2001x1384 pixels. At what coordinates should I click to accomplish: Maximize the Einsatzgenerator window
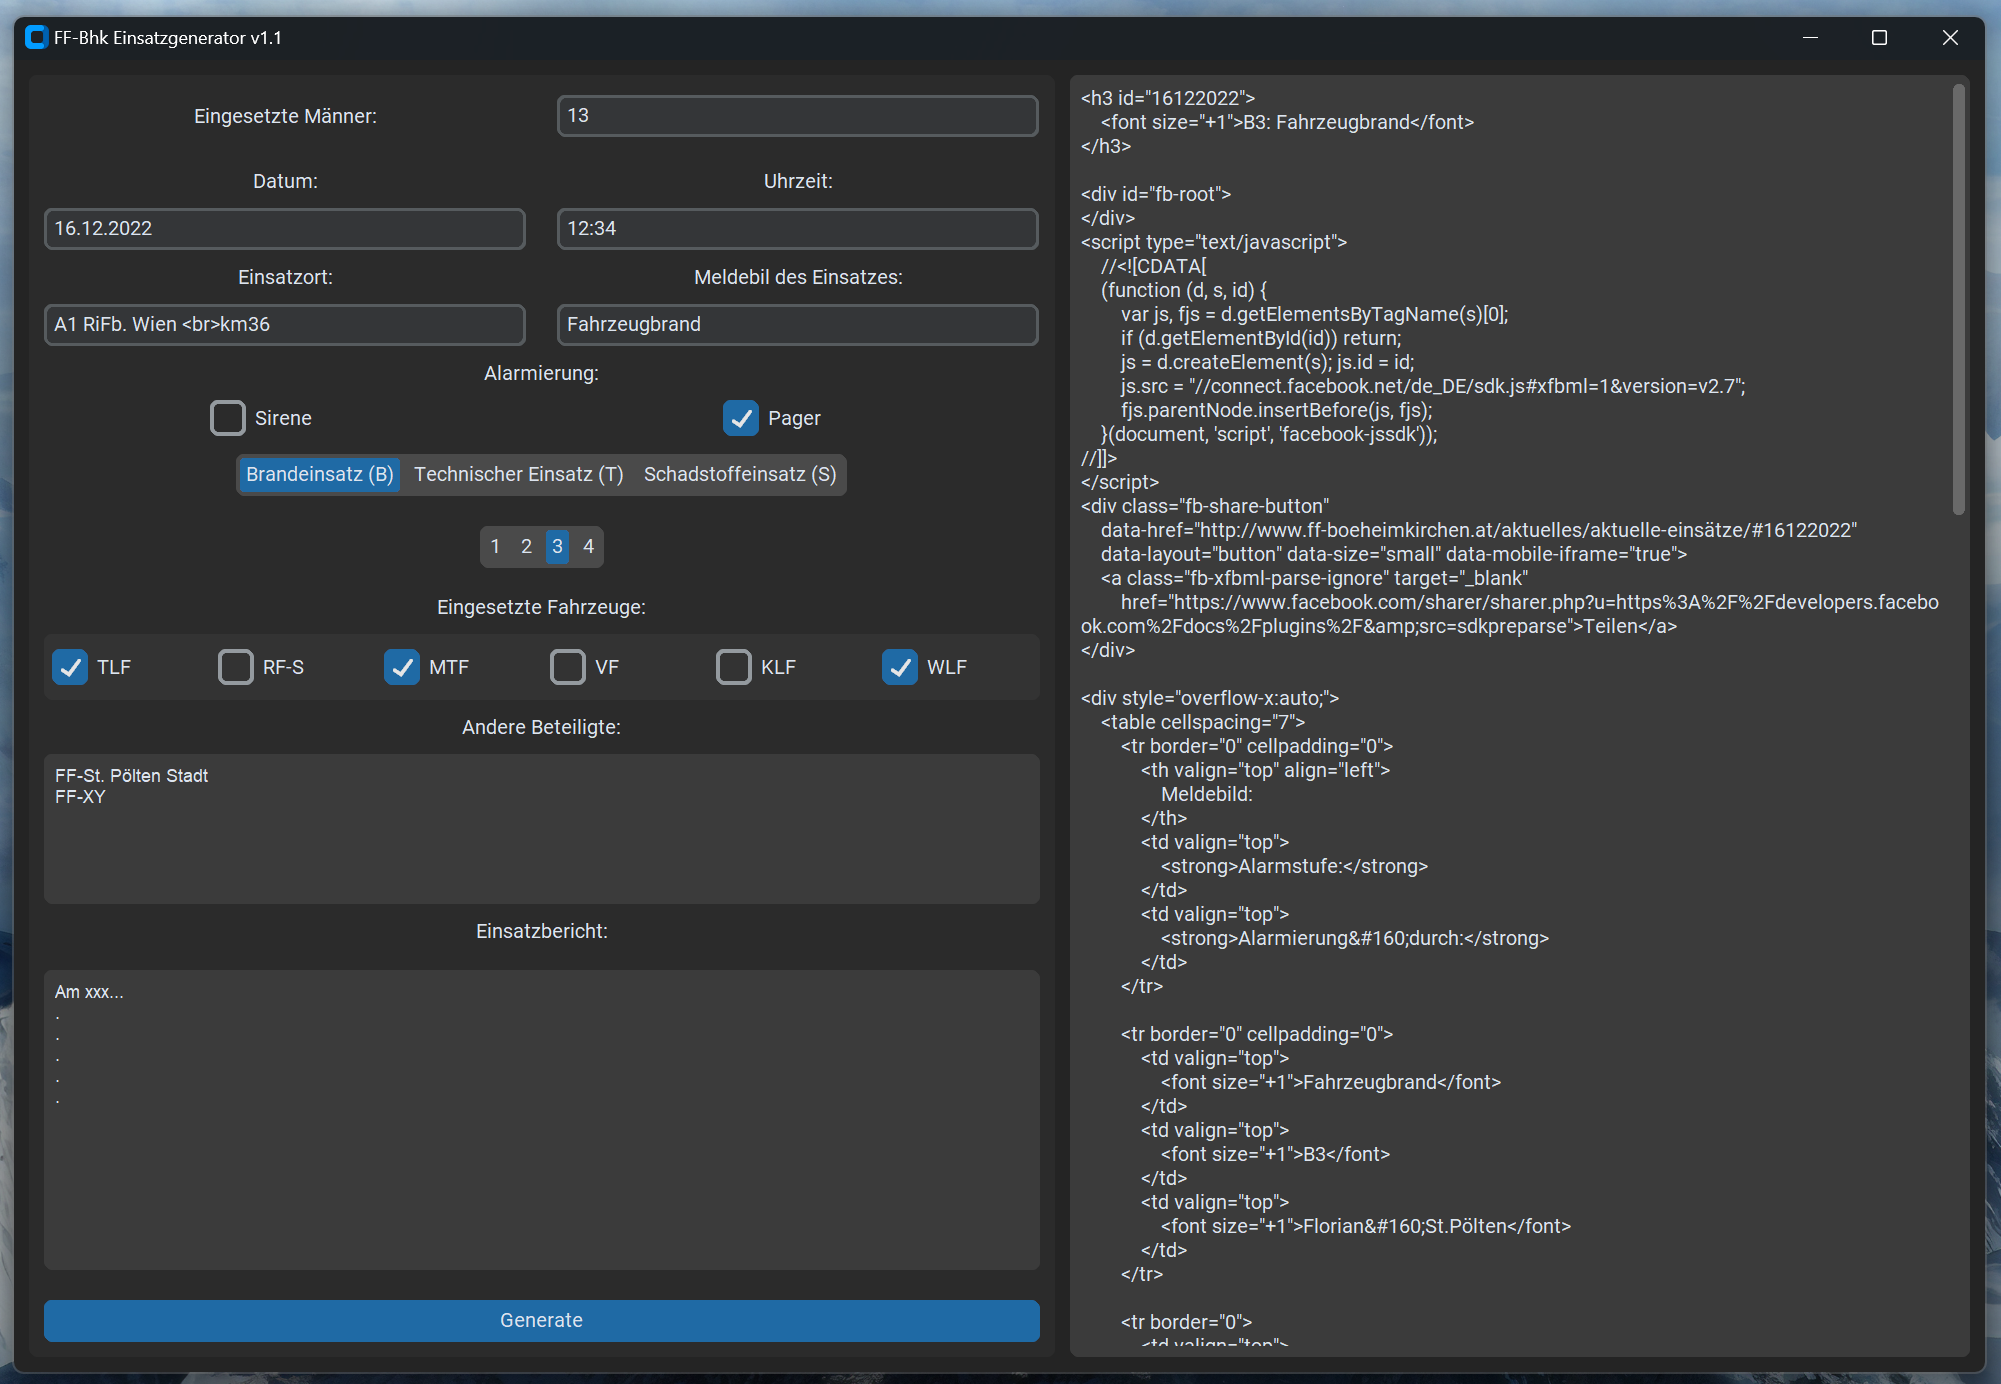pyautogui.click(x=1880, y=38)
